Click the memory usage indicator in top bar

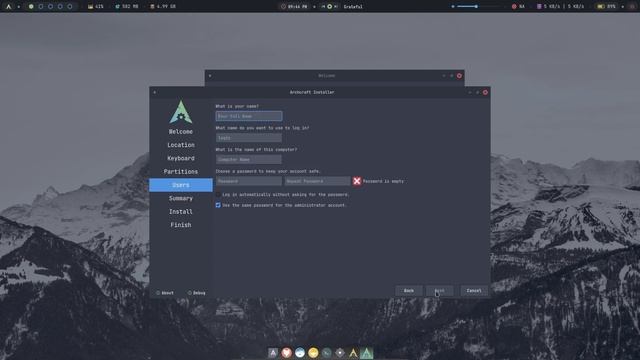click(127, 7)
